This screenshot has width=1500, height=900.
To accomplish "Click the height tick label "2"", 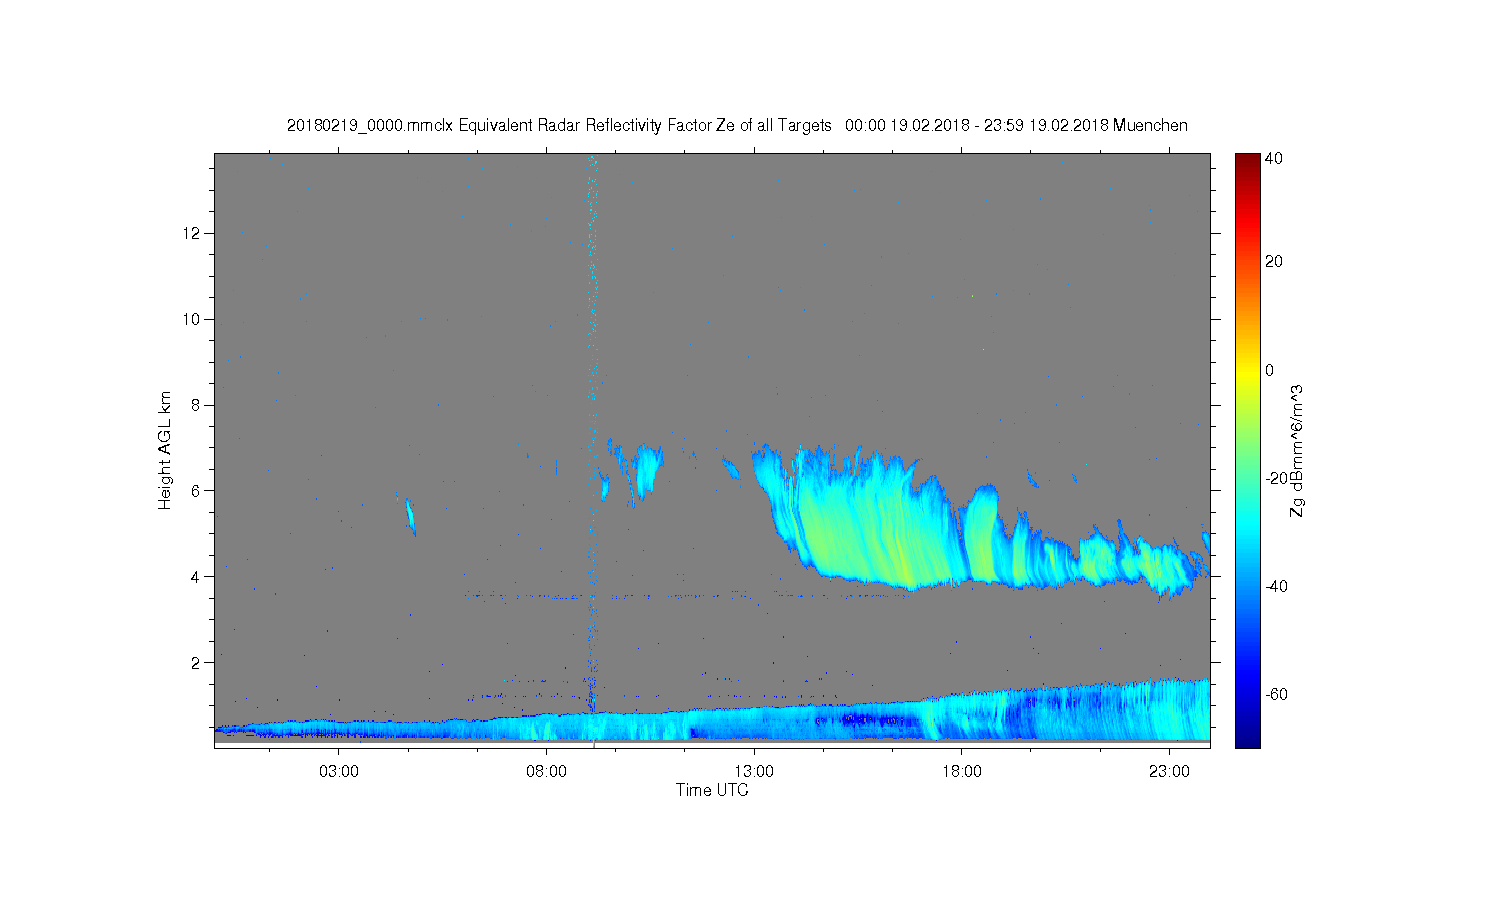I will click(197, 662).
